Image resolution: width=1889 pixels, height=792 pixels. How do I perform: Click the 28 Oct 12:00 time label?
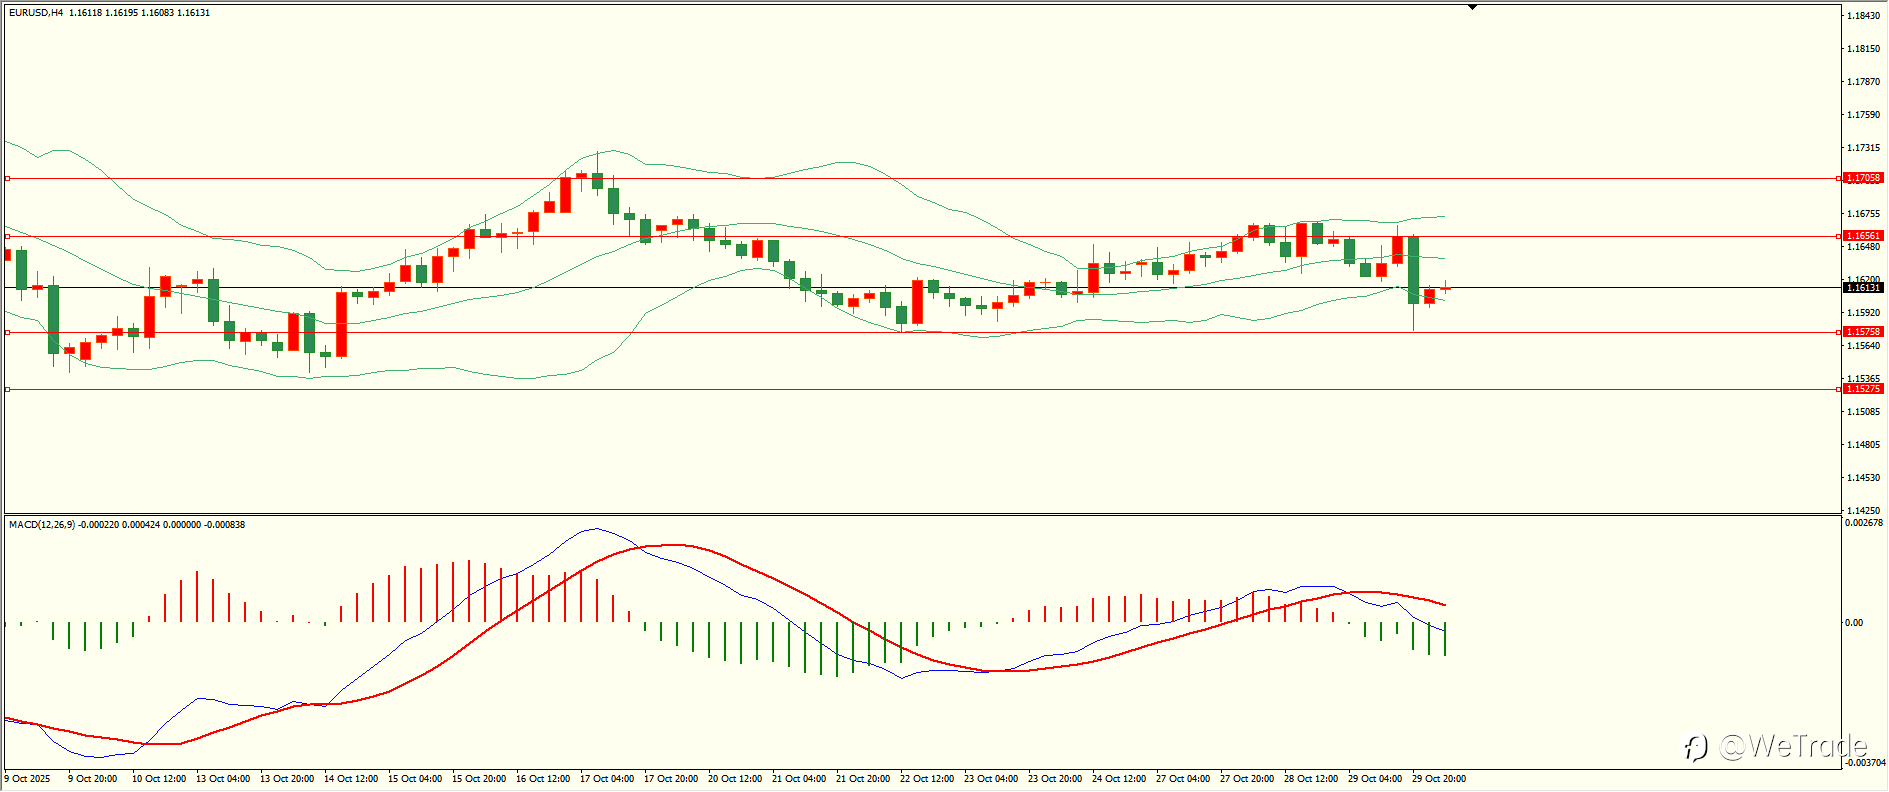tap(1311, 779)
